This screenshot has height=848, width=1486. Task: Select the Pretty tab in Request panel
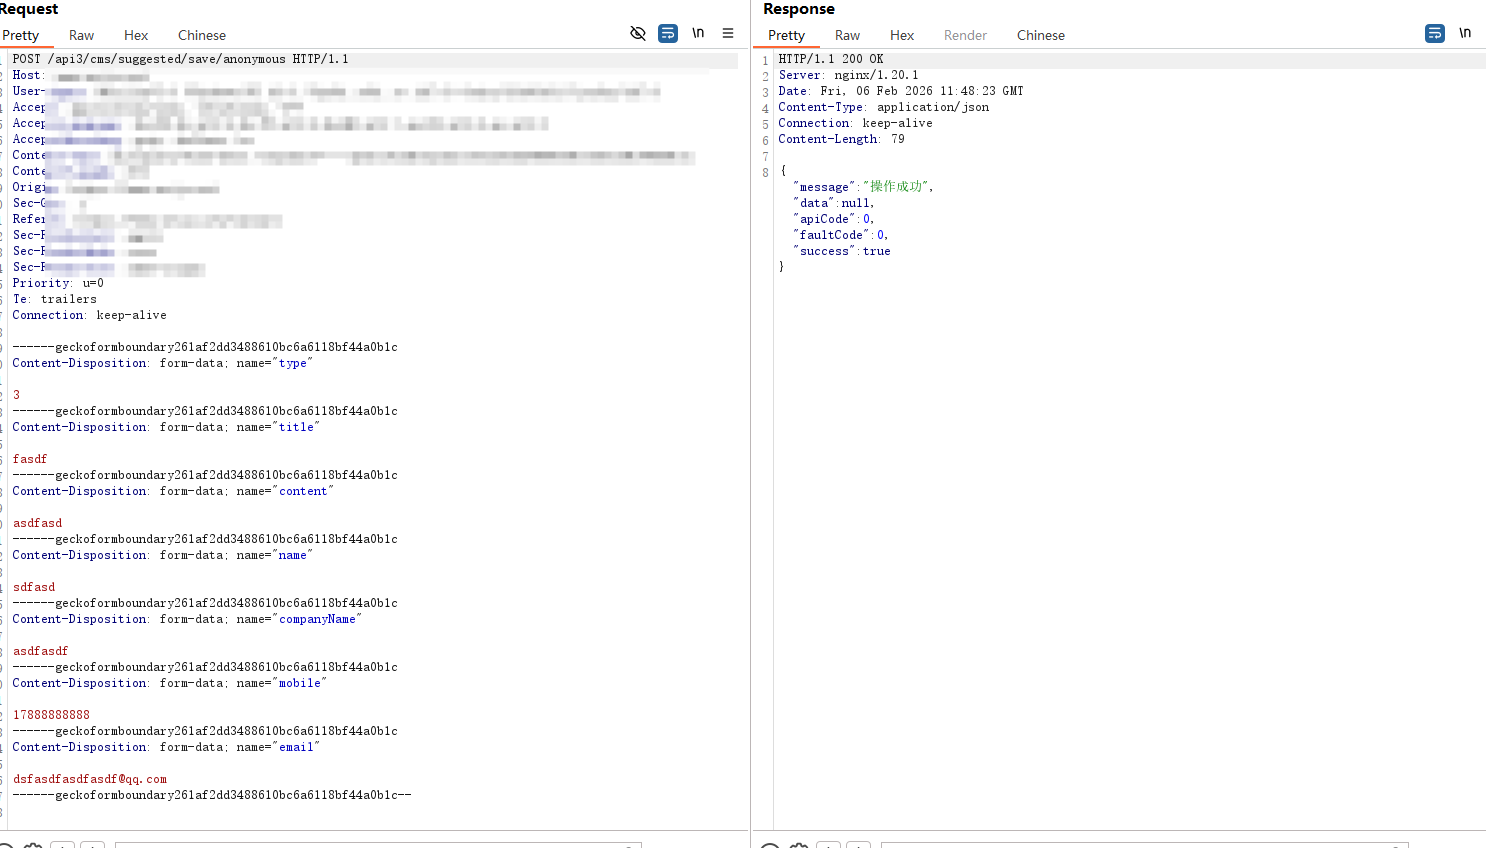[x=21, y=35]
